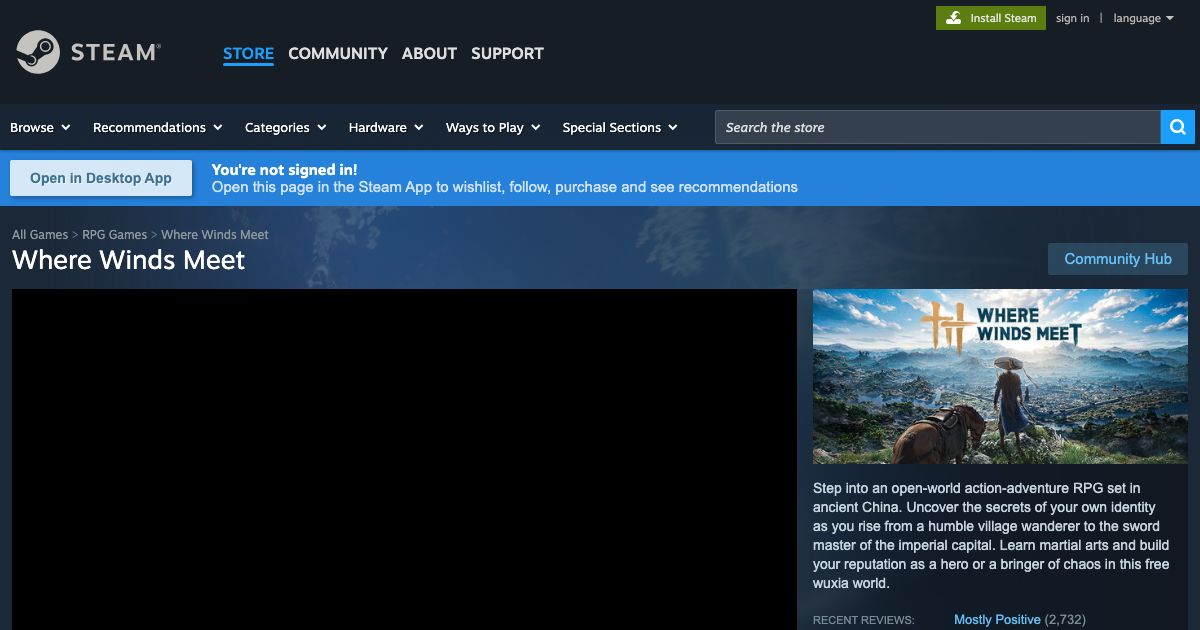Click the "You're not signed in!" text
This screenshot has width=1200, height=630.
tap(284, 170)
